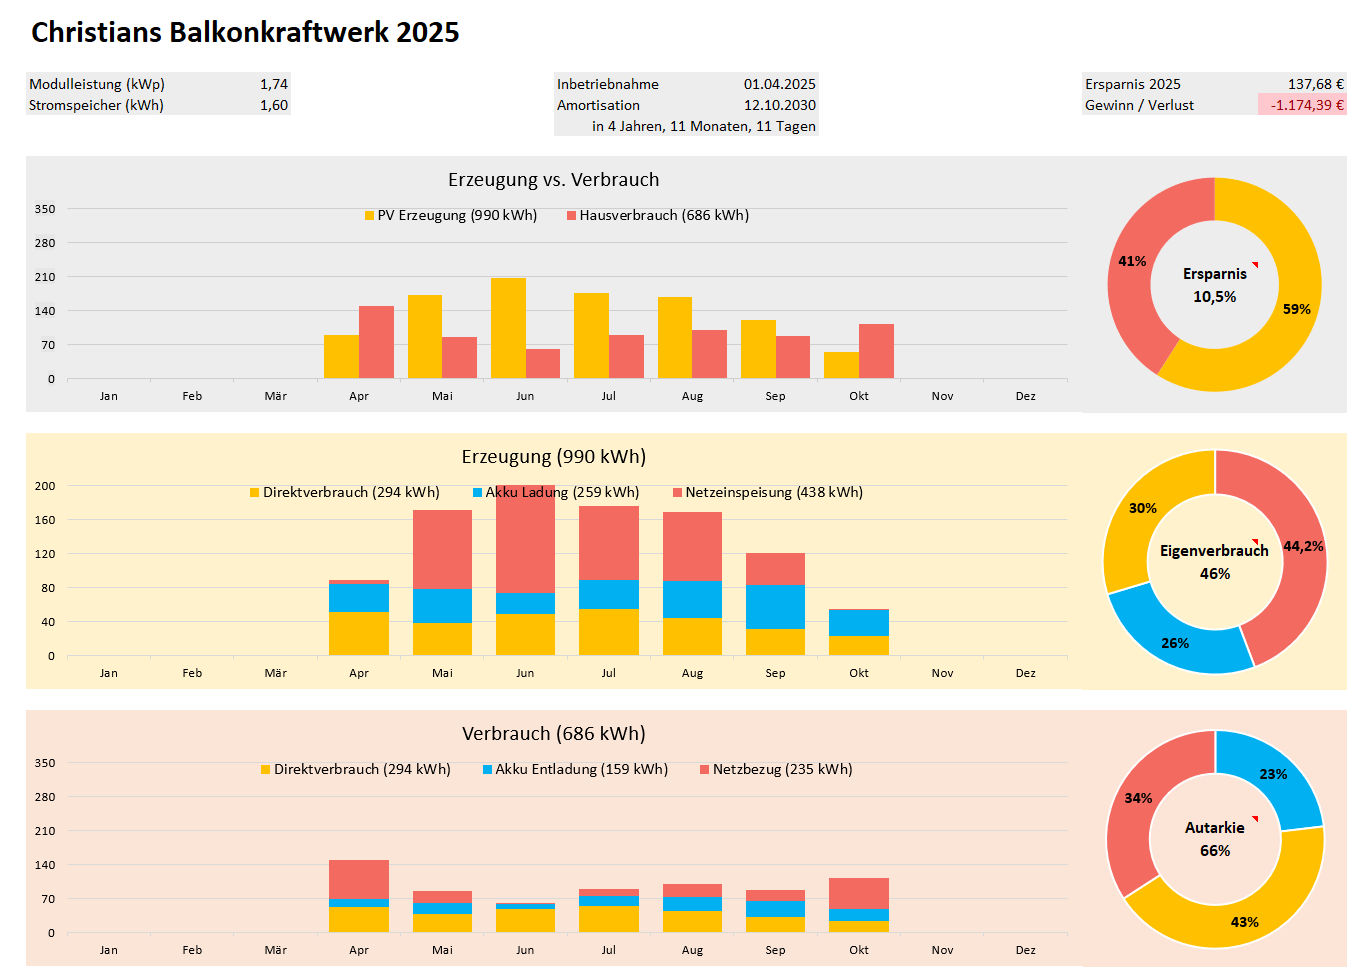
Task: Click the red comment indicator beside Eigenverbrauch label
Action: click(1254, 543)
